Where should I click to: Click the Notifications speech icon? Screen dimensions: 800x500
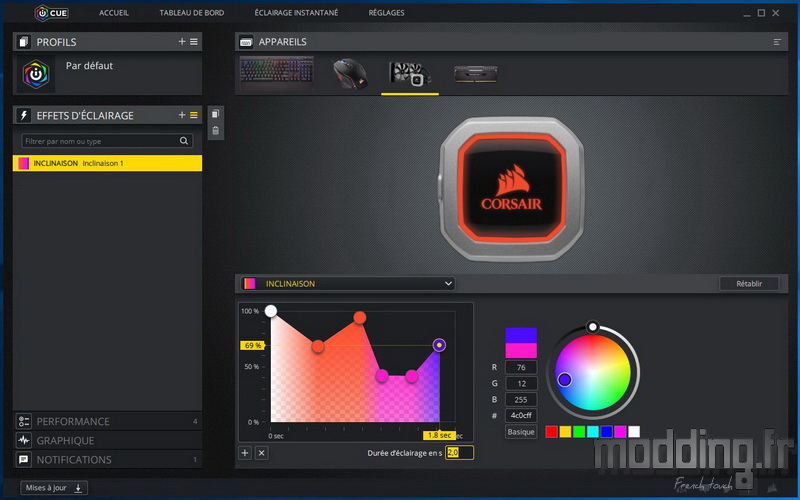tap(23, 460)
